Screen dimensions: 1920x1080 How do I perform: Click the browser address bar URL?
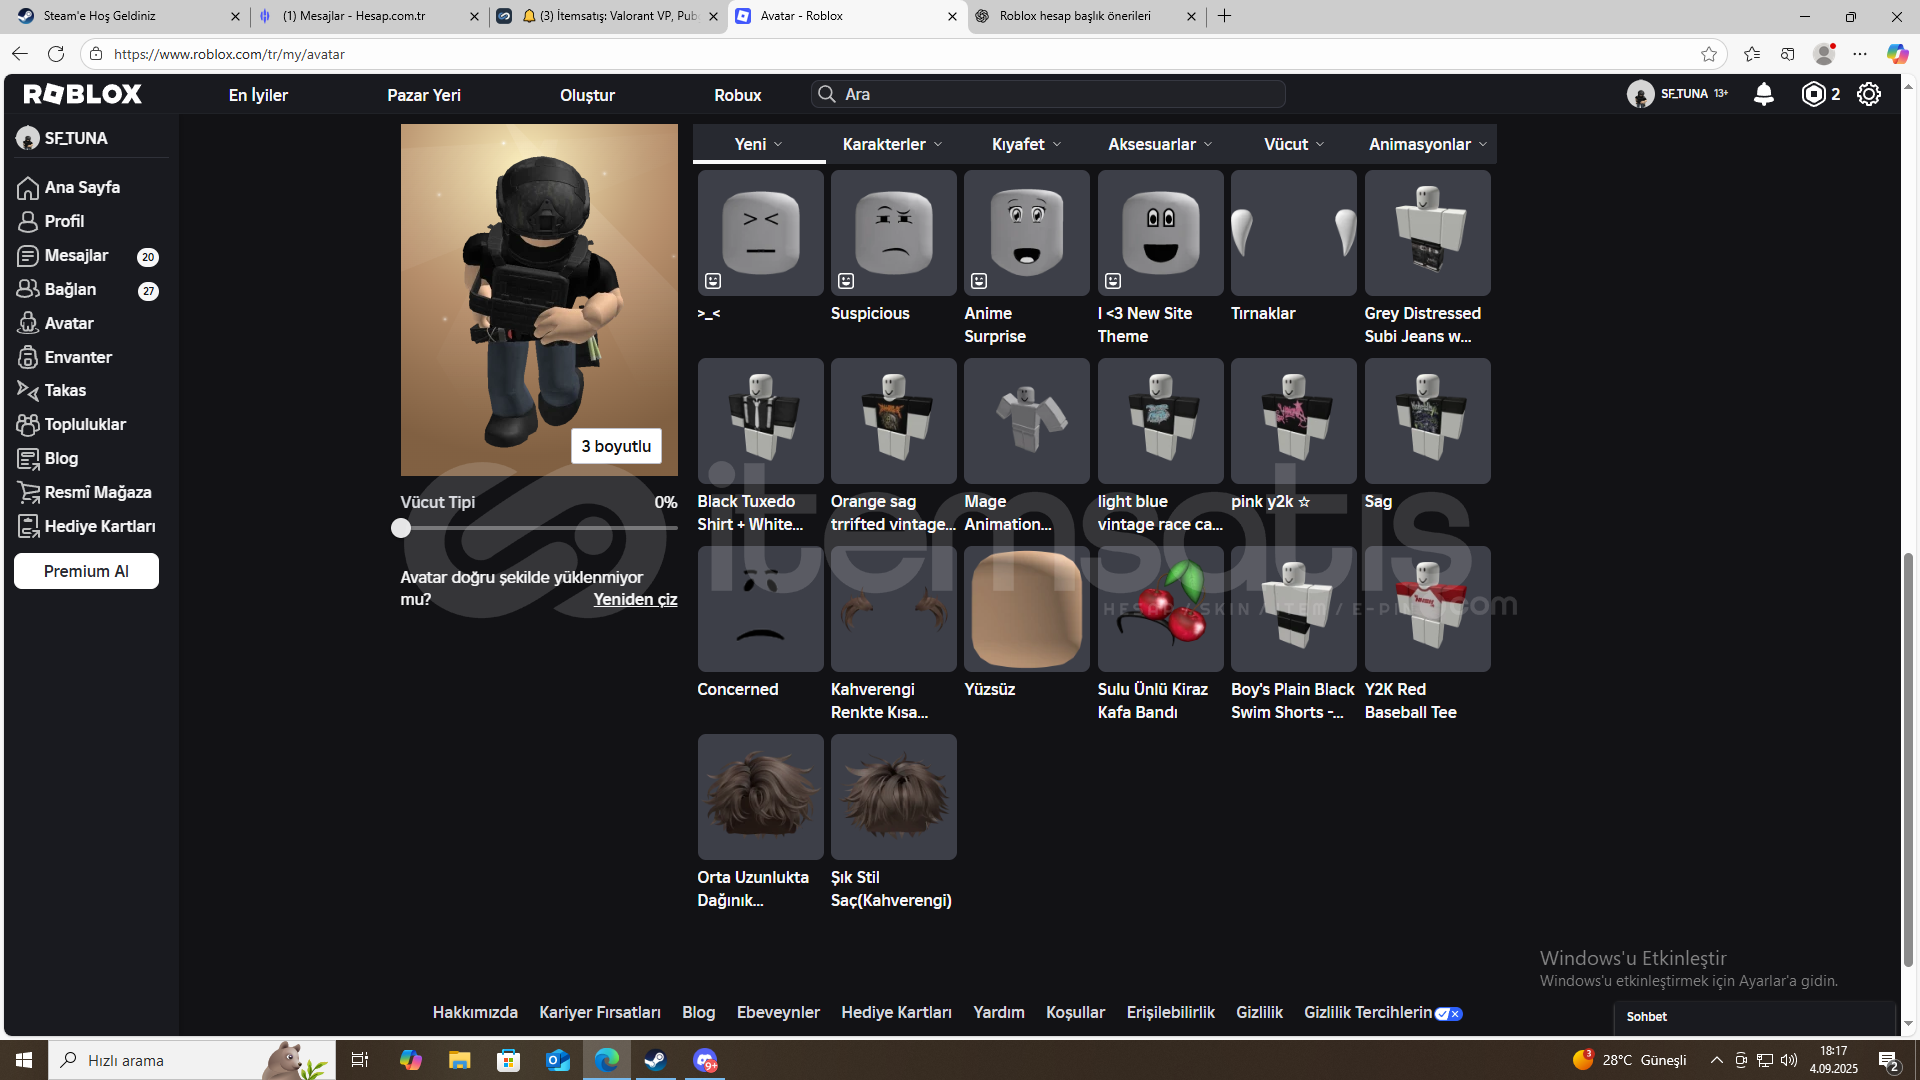(x=229, y=54)
